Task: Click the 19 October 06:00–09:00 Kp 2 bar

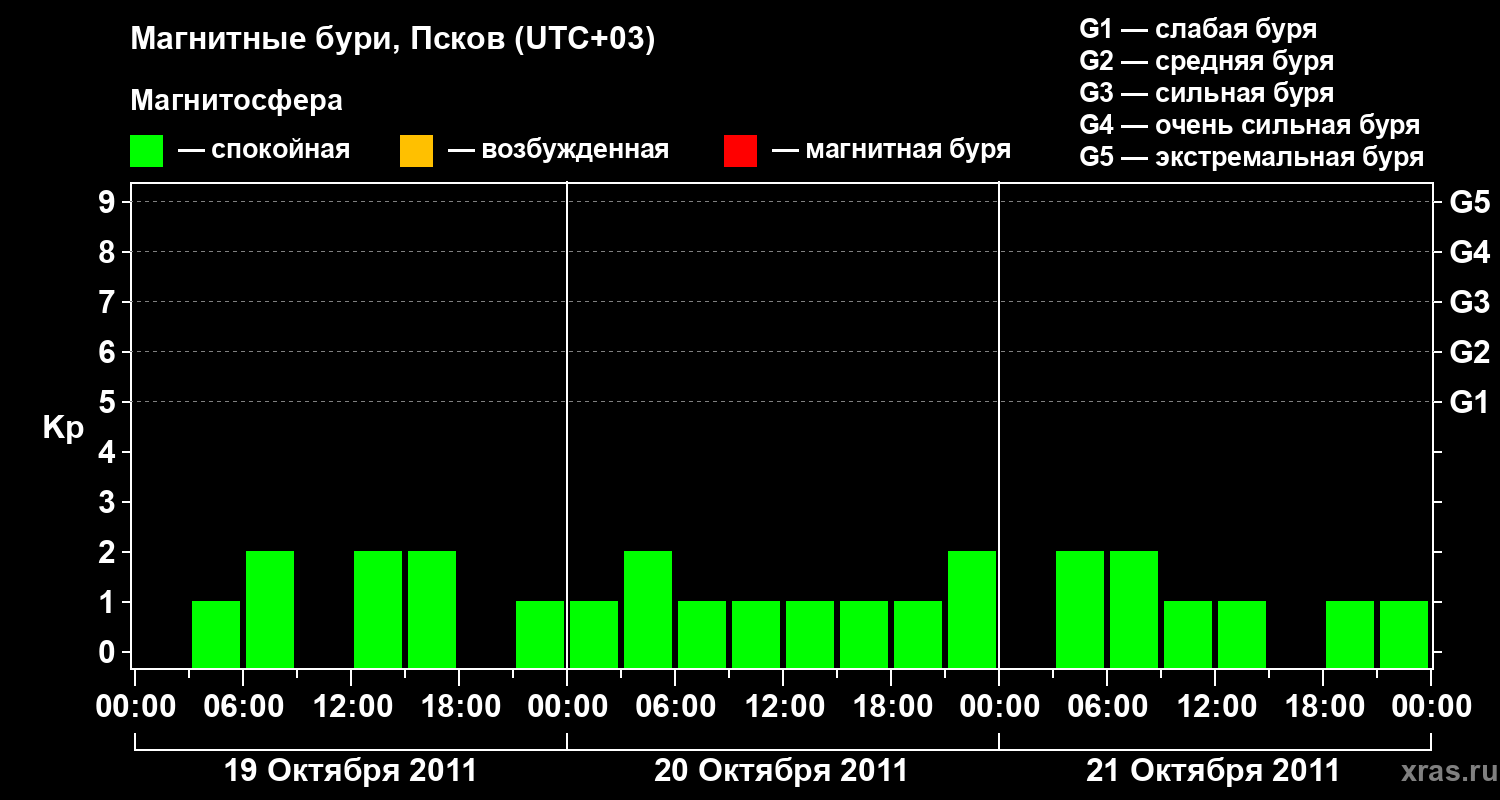Action: tap(270, 609)
